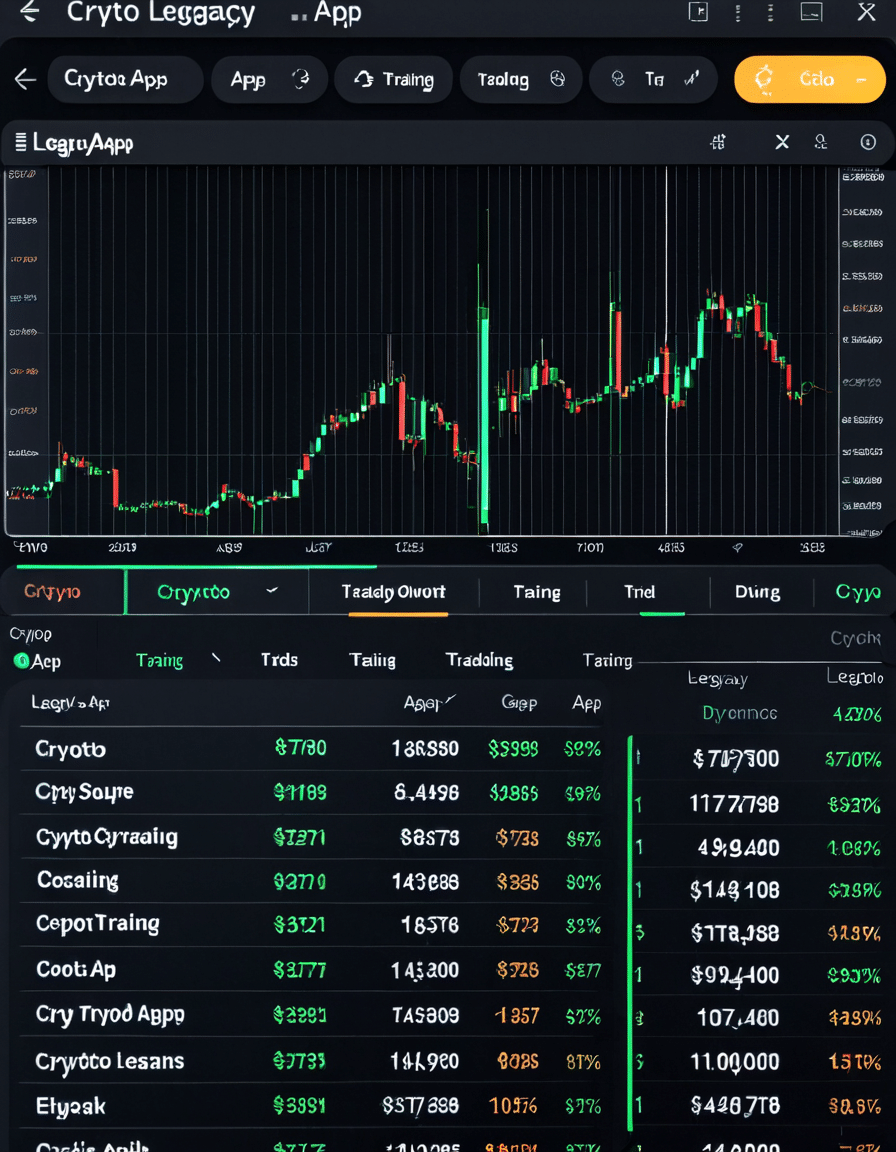Image resolution: width=896 pixels, height=1152 pixels.
Task: Click the minus icon on the orange button
Action: 861,79
